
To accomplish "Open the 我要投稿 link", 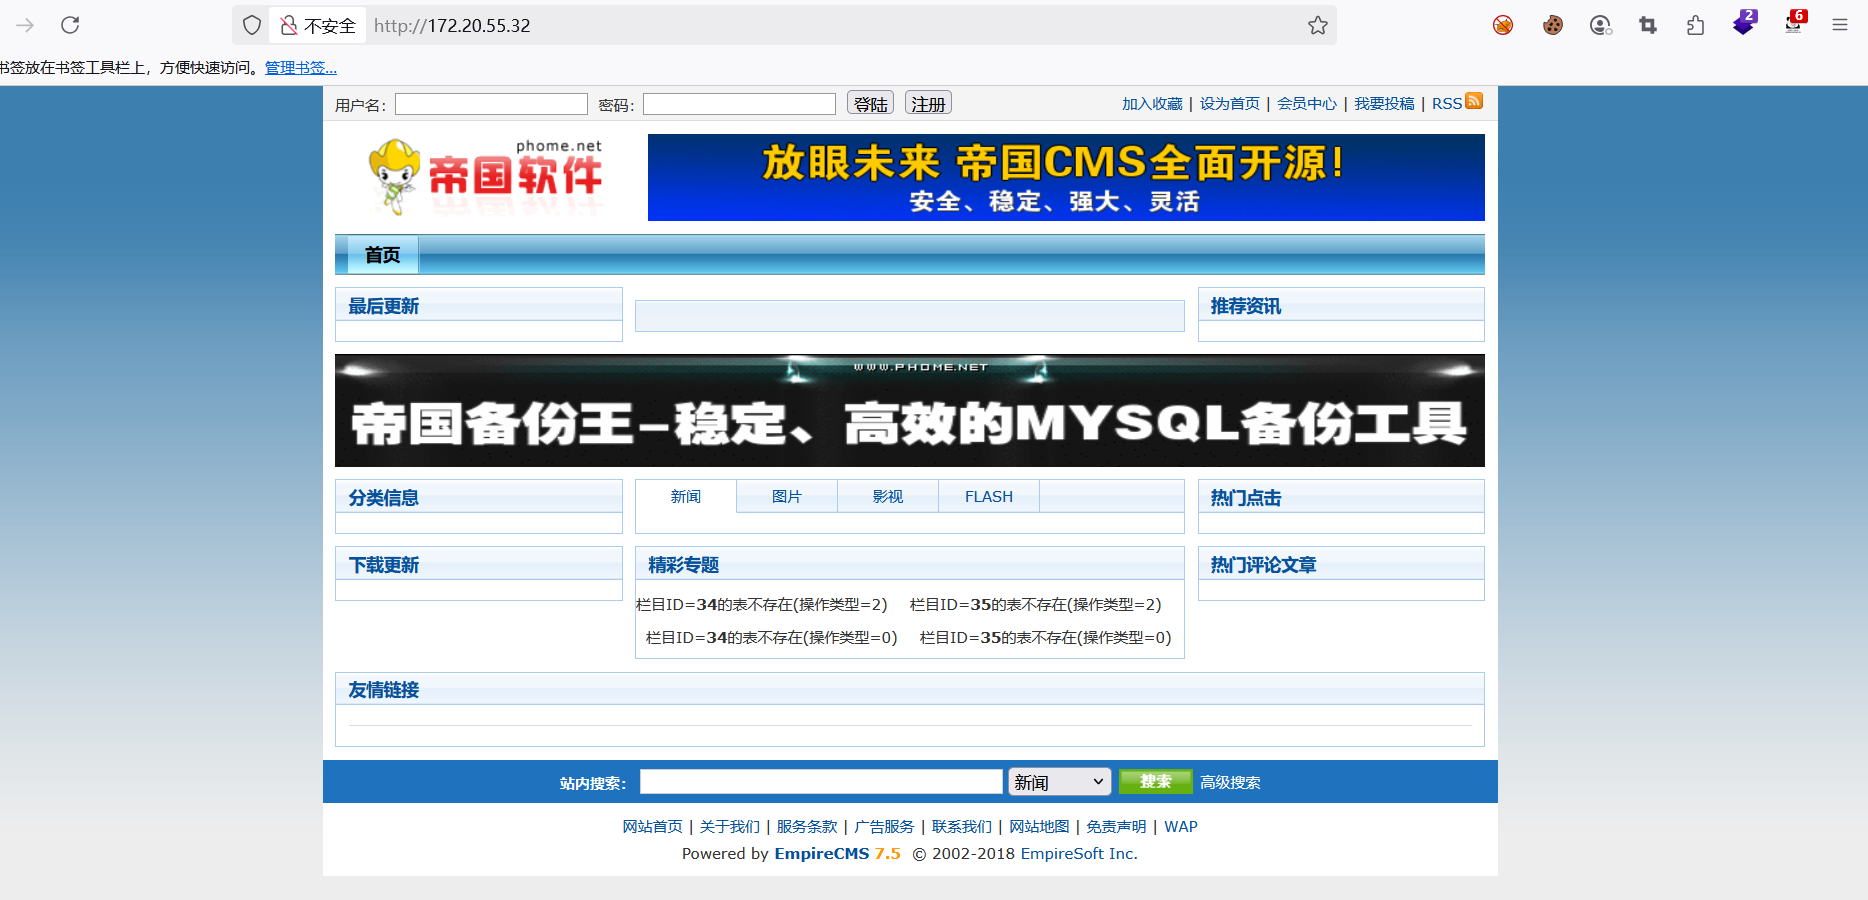I will (1384, 104).
